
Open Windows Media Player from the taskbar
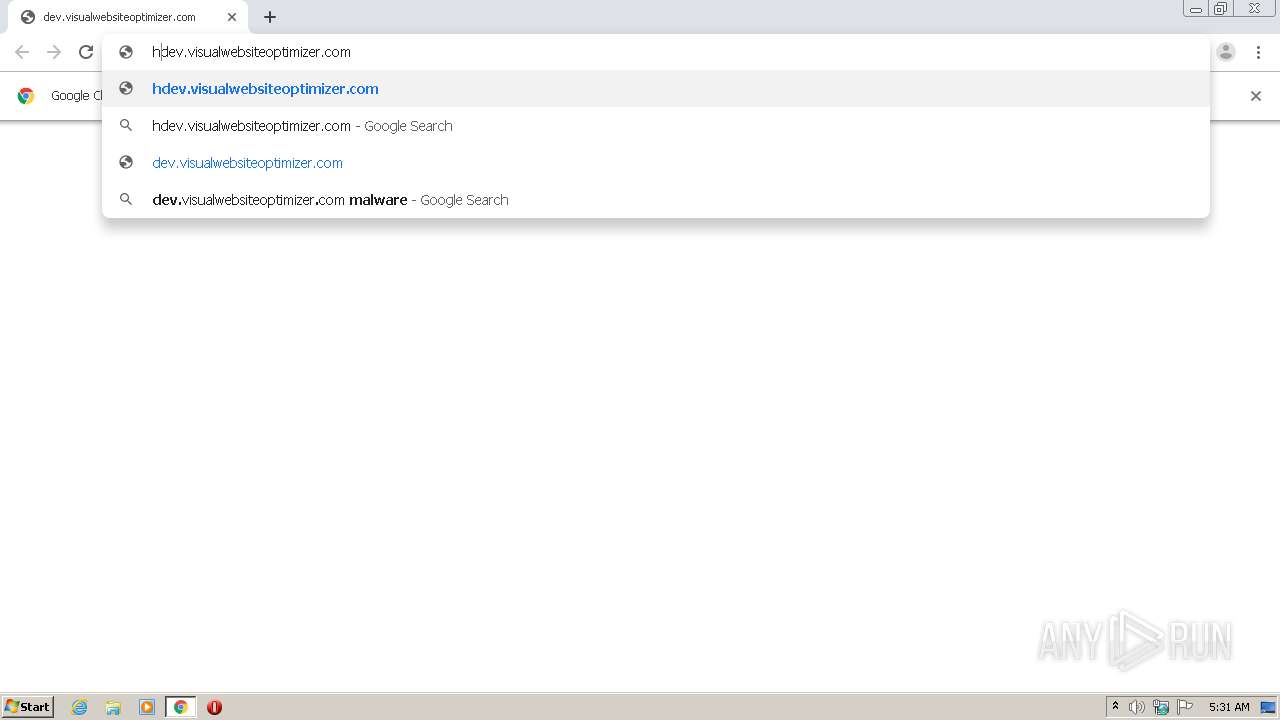click(147, 707)
